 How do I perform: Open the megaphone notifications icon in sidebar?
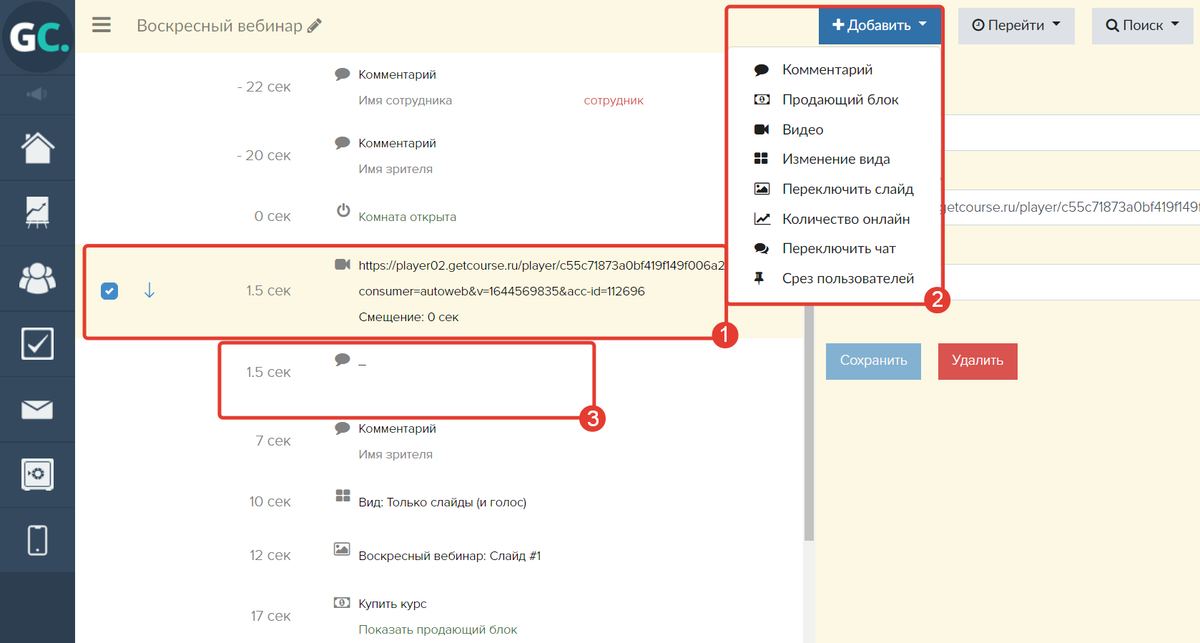point(37,94)
